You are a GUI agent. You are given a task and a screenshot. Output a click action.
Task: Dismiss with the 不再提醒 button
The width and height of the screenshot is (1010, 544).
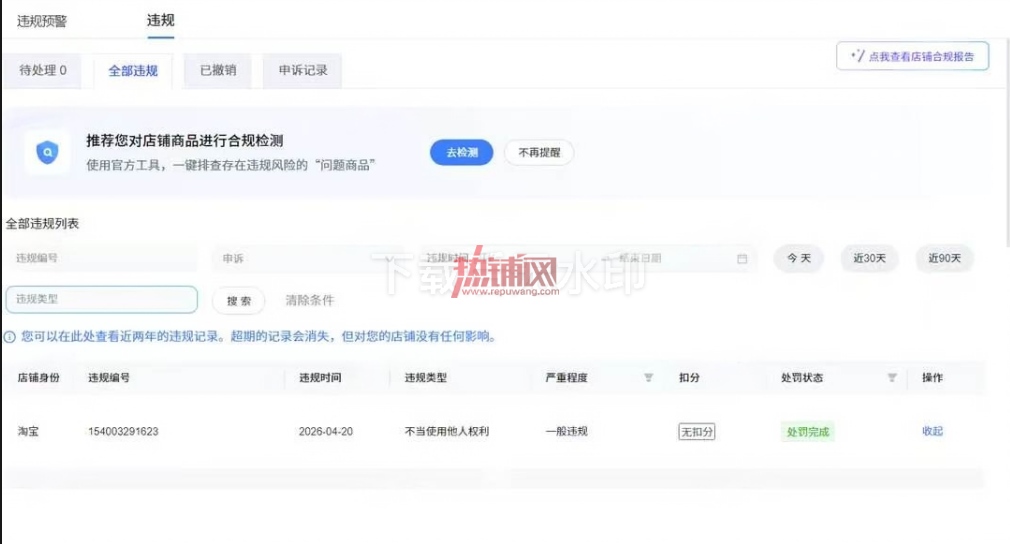tap(539, 153)
